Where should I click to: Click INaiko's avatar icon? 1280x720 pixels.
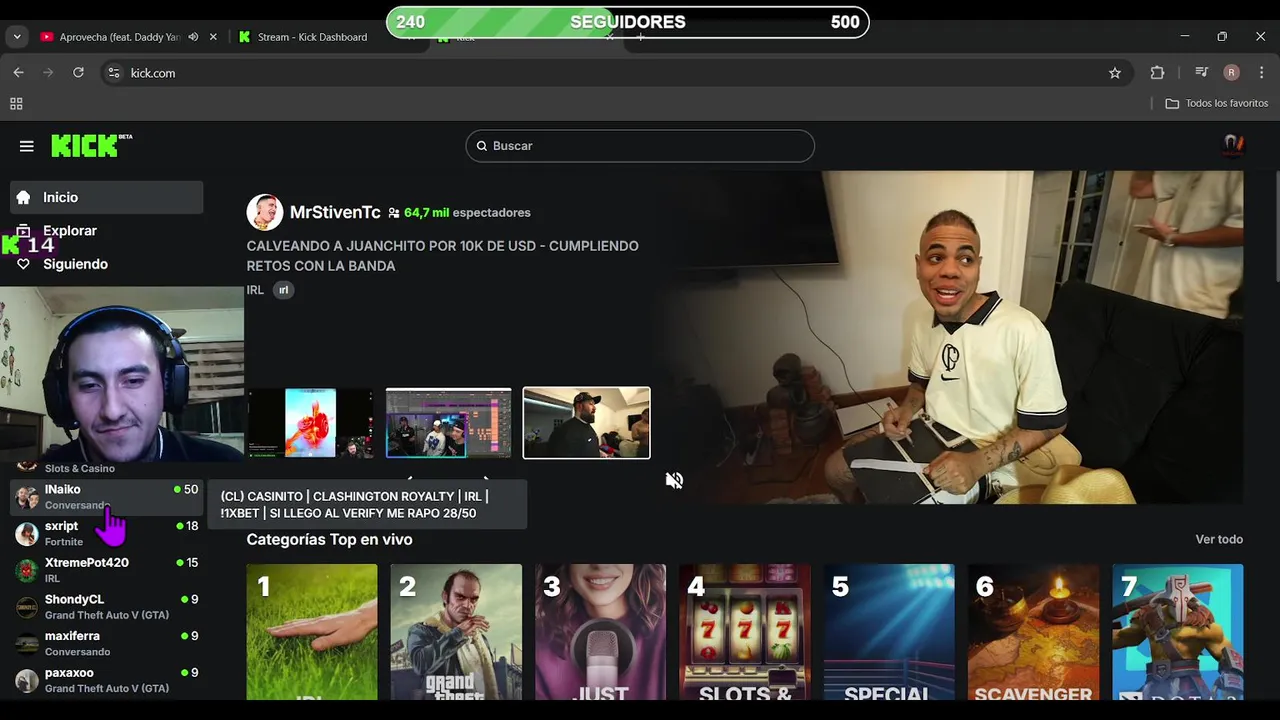tap(27, 497)
